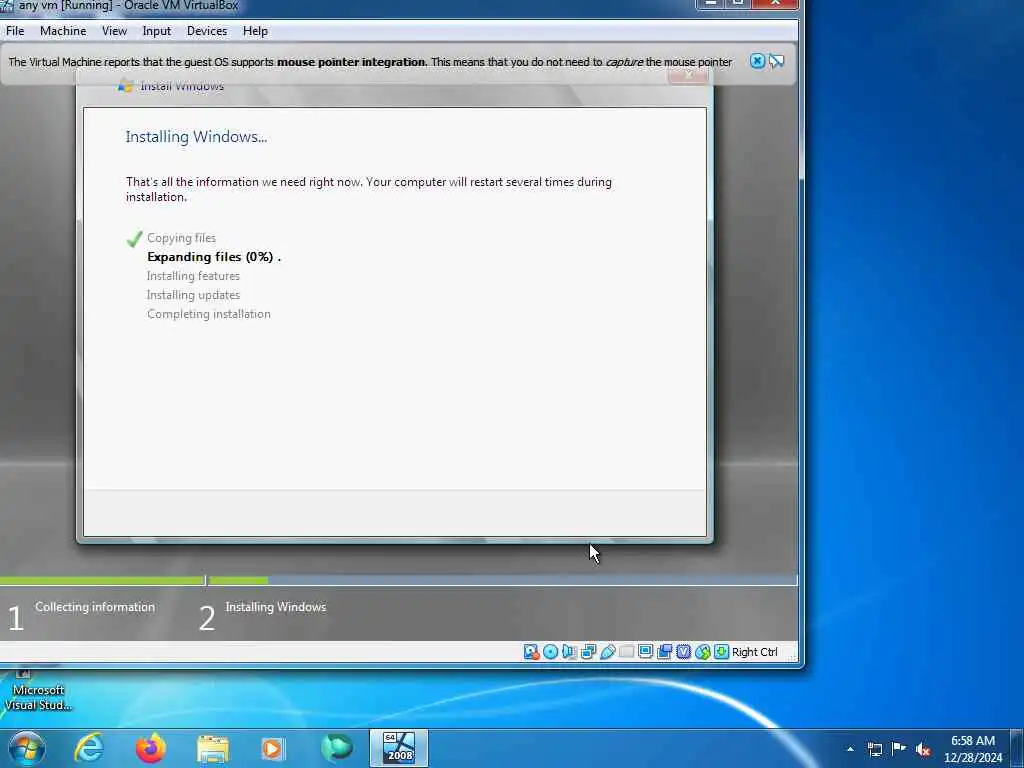Click the shared folders status icon

pyautogui.click(x=626, y=652)
